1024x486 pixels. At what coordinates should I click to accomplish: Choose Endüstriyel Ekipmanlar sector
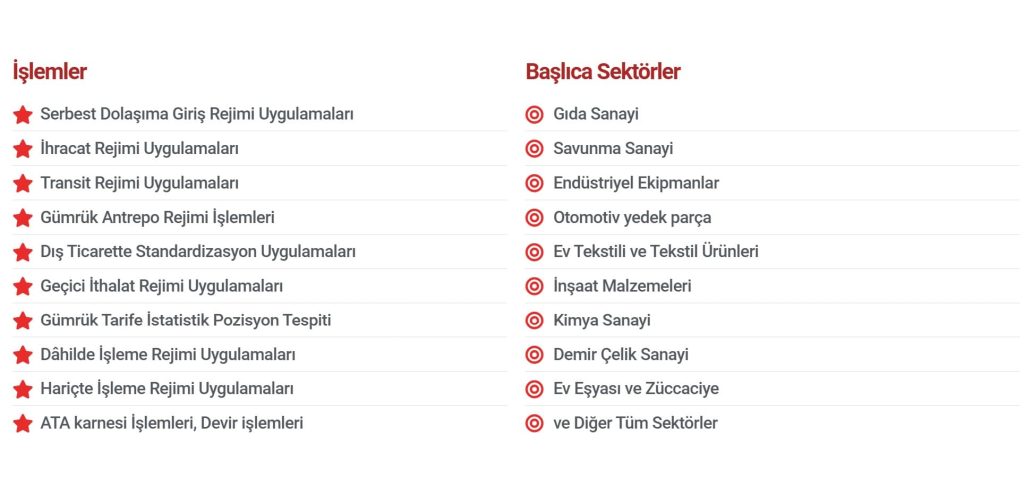coord(636,183)
